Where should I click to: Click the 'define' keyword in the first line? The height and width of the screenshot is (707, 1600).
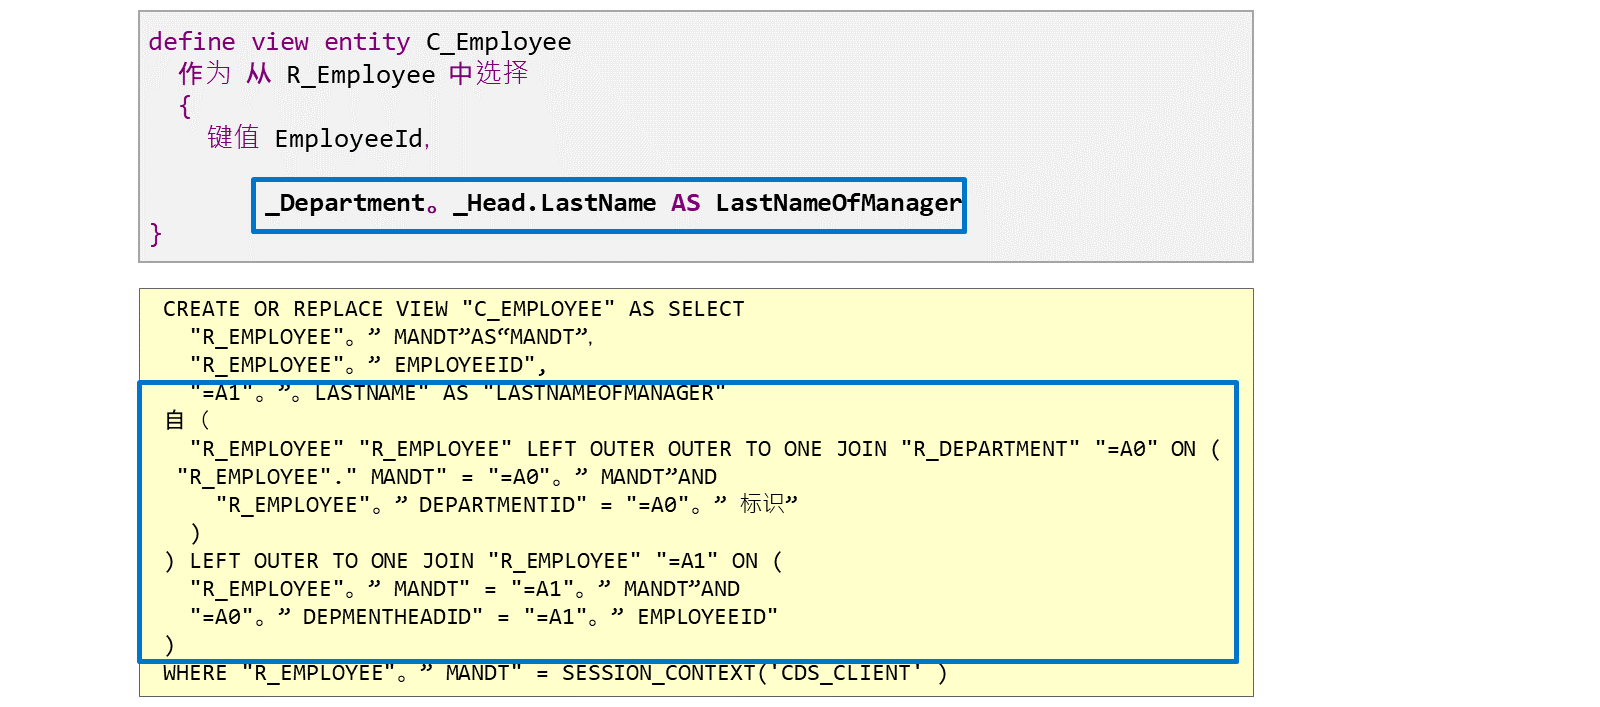[x=192, y=42]
